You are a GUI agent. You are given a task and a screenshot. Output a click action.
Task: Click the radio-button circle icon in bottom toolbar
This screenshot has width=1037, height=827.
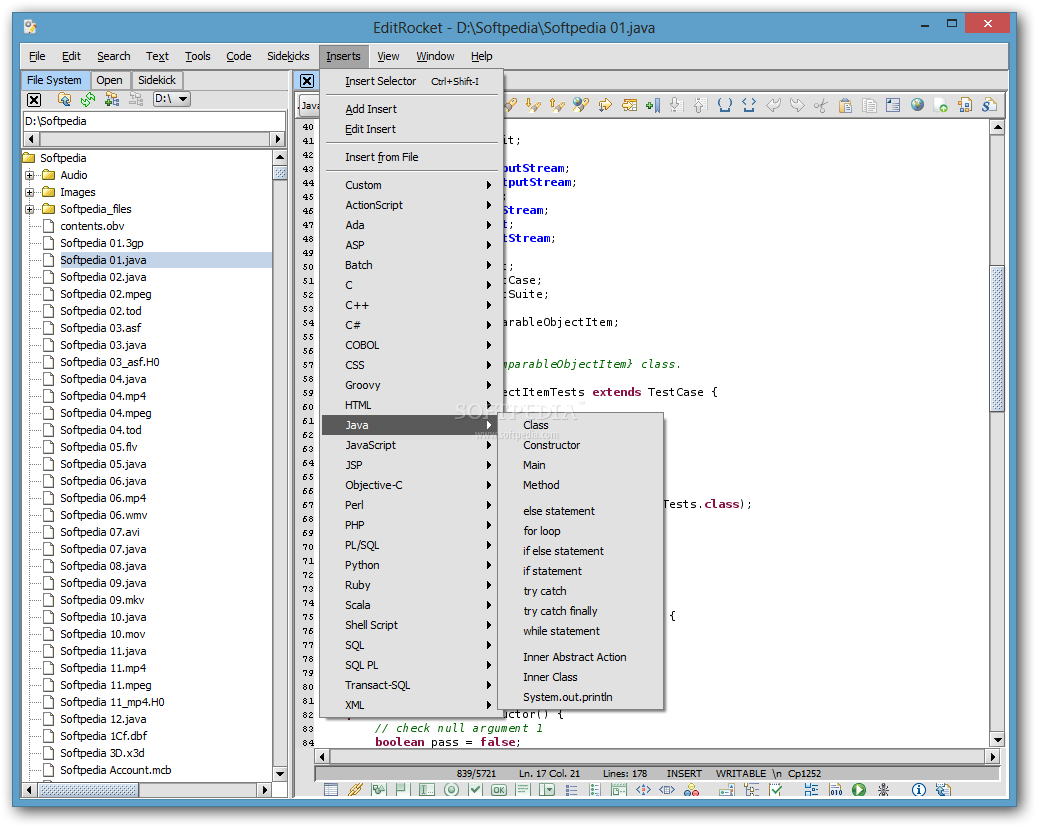[x=451, y=789]
